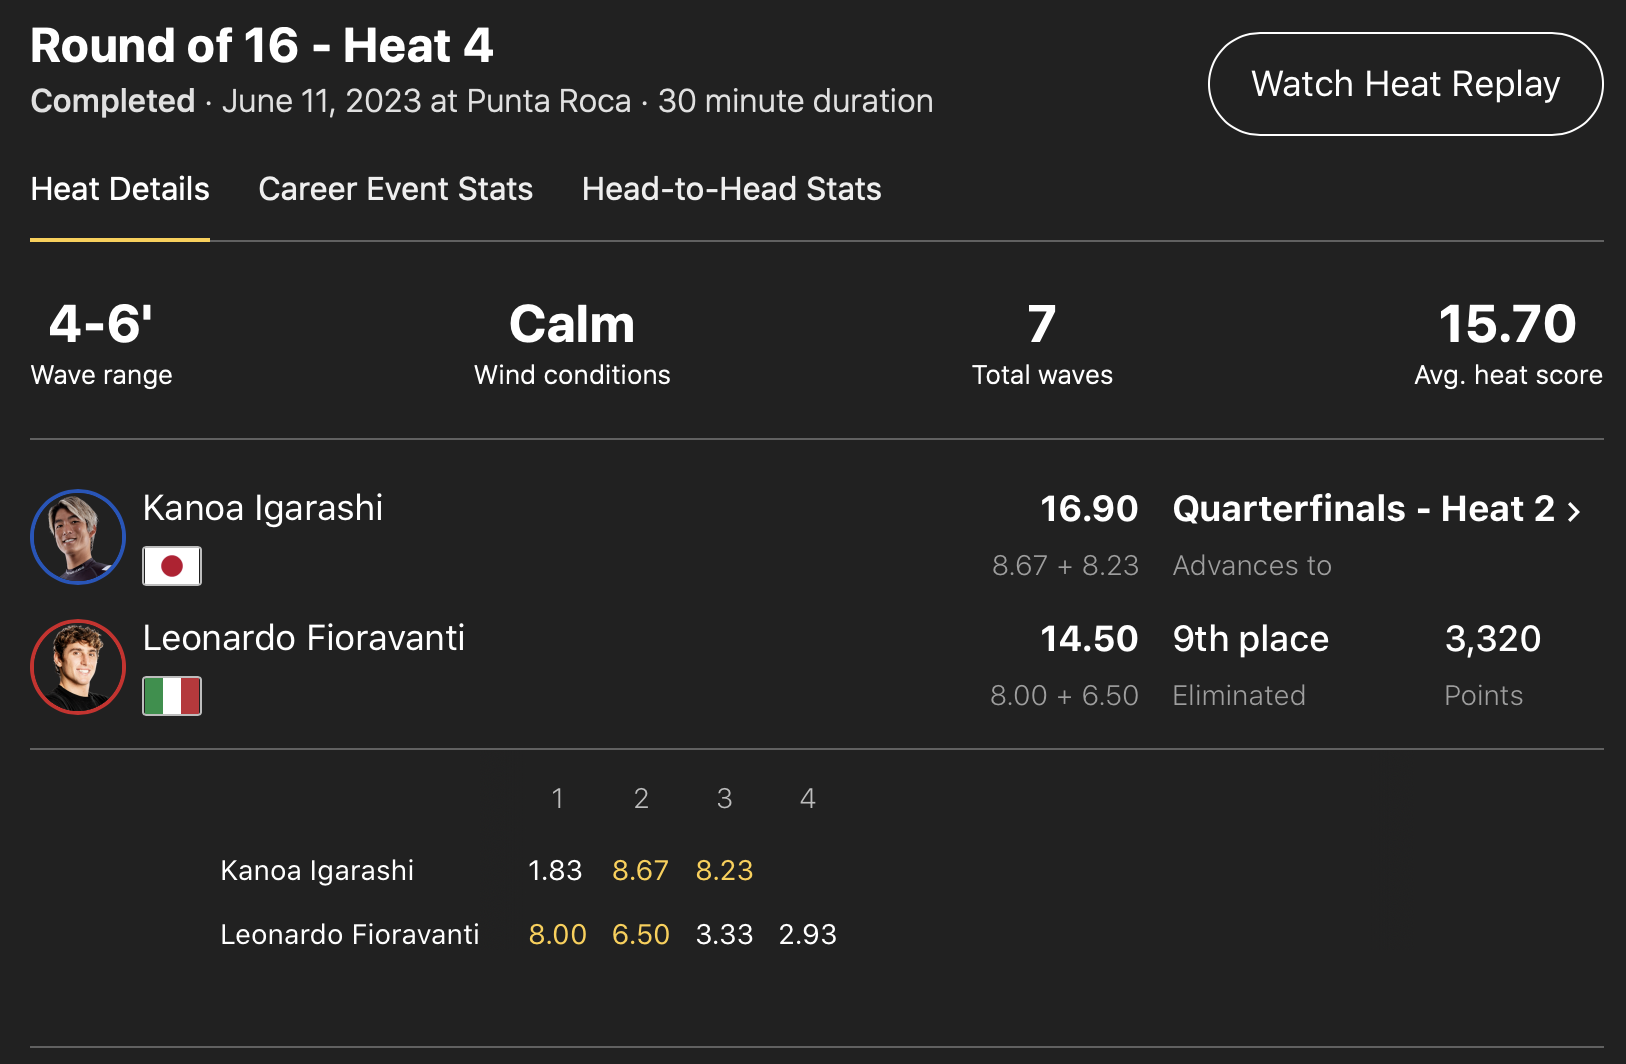Open the Quarterfinals - Heat 2 link
The width and height of the screenshot is (1626, 1064).
pos(1363,509)
